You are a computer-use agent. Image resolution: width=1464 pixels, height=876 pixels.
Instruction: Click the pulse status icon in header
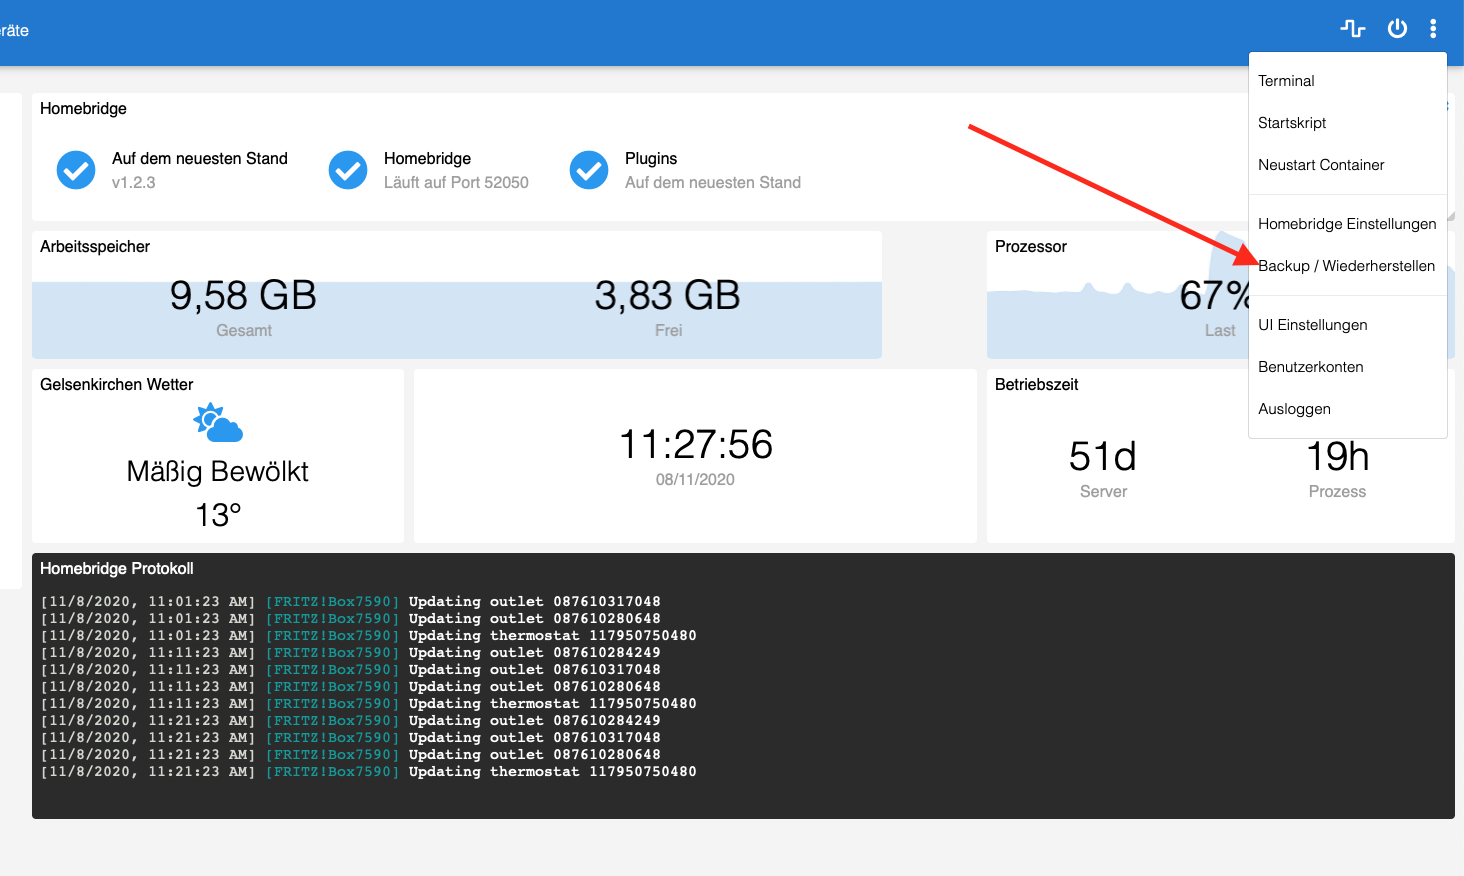point(1352,29)
